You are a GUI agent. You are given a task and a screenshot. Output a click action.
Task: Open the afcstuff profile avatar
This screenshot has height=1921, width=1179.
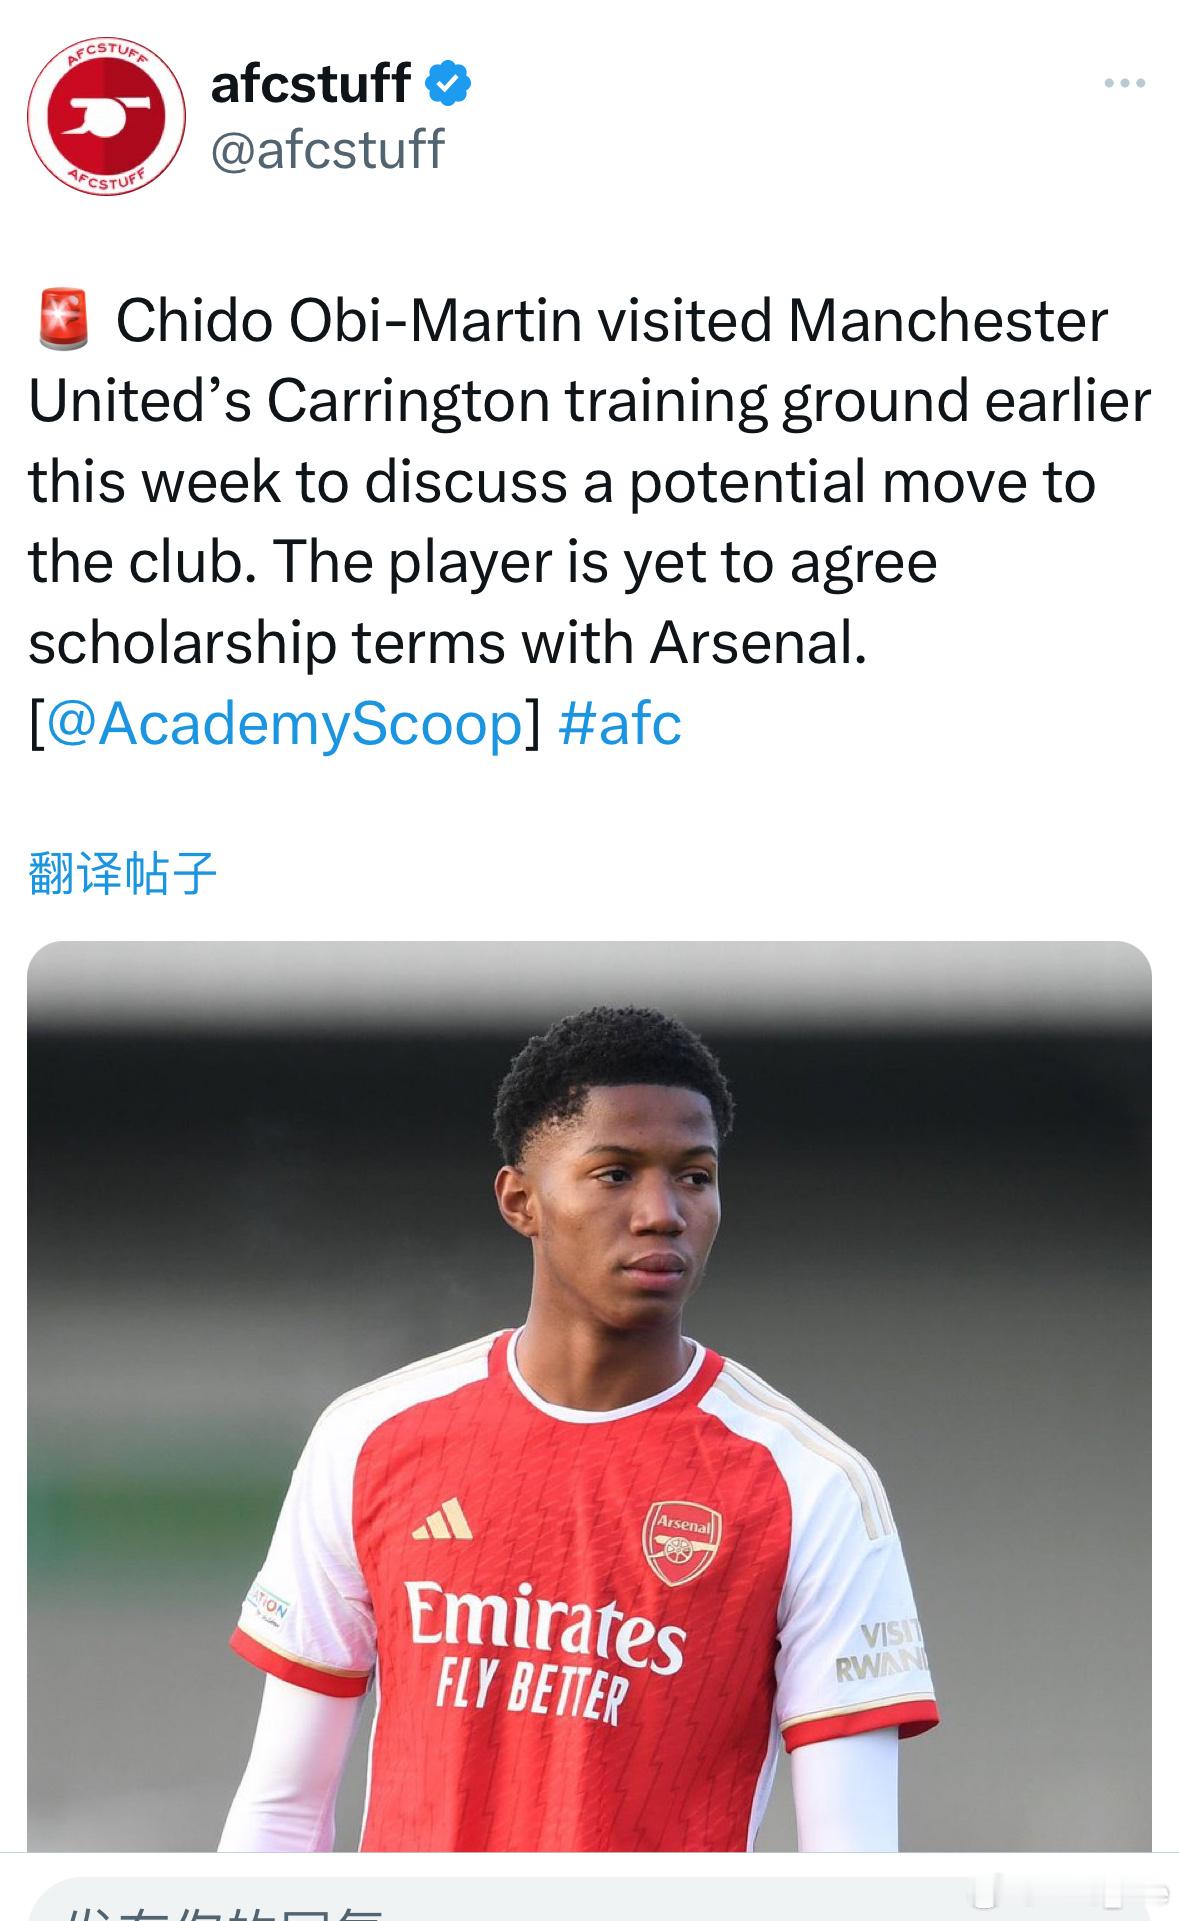click(106, 117)
